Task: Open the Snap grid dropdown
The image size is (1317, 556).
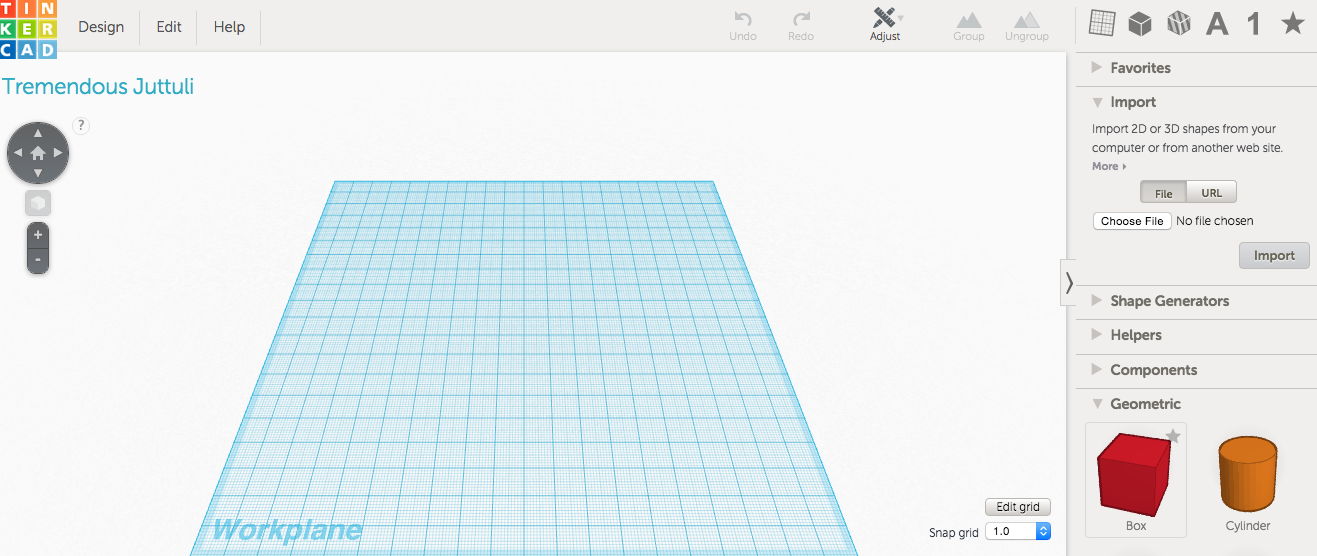Action: click(x=1018, y=532)
